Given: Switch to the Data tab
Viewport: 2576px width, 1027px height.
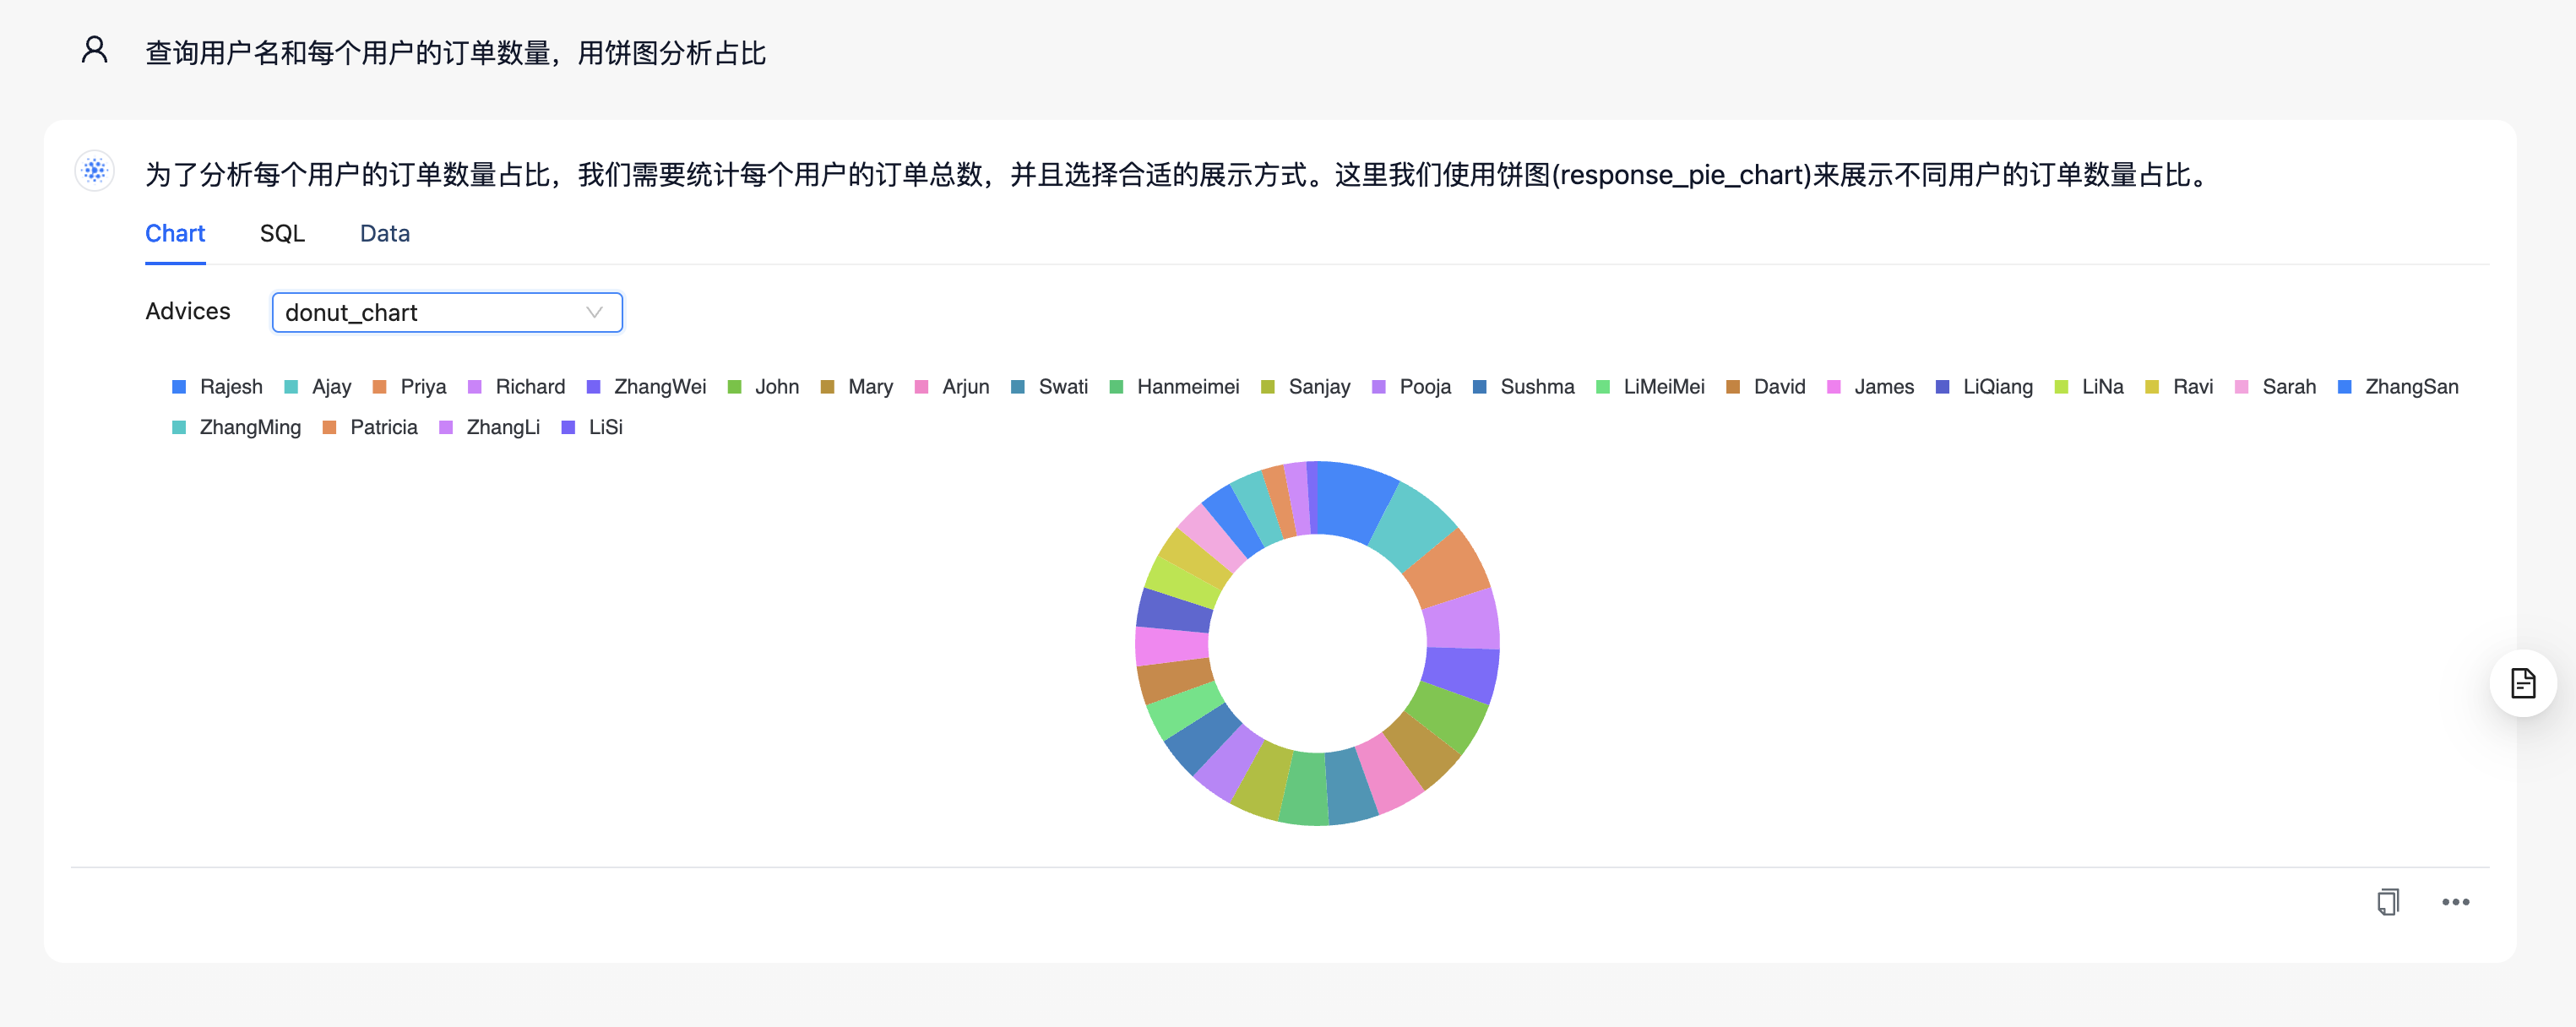Looking at the screenshot, I should [x=384, y=233].
